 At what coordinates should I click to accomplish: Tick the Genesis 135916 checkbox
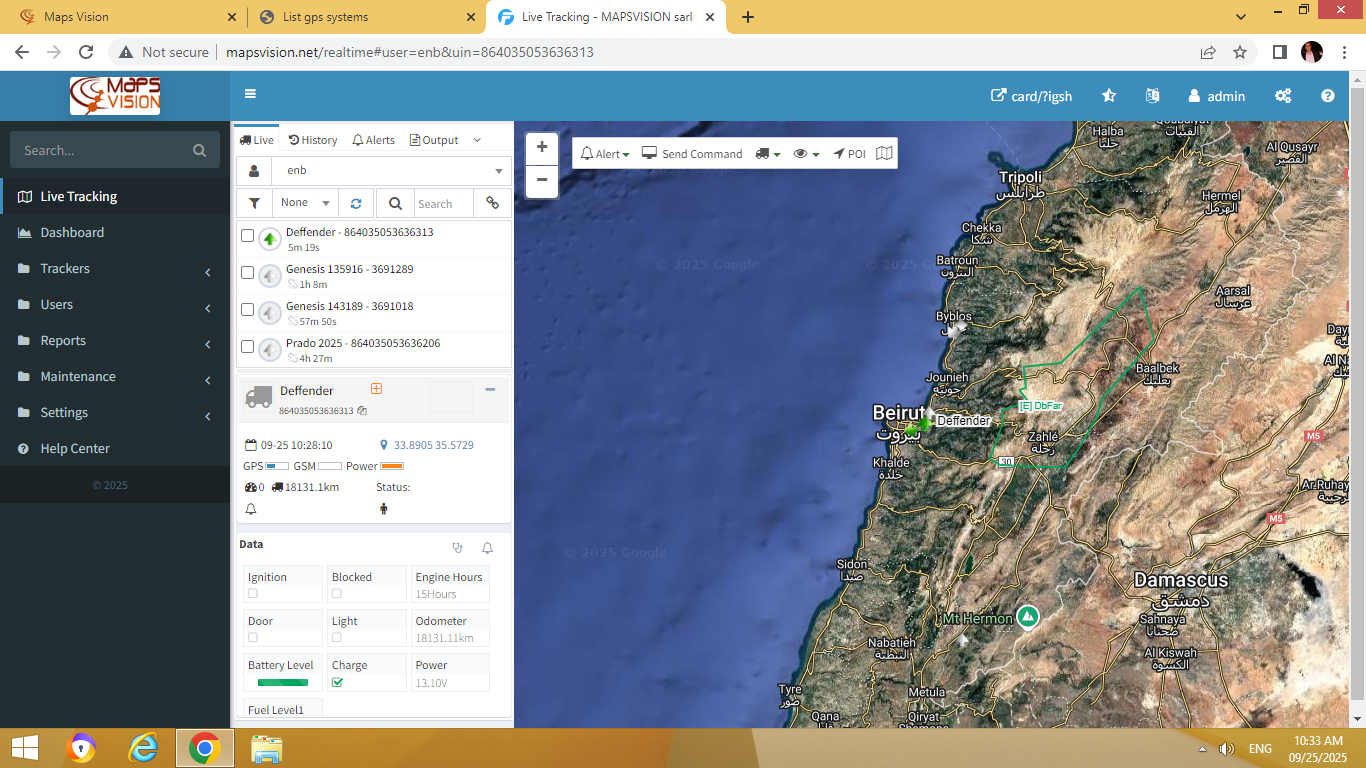coord(247,273)
